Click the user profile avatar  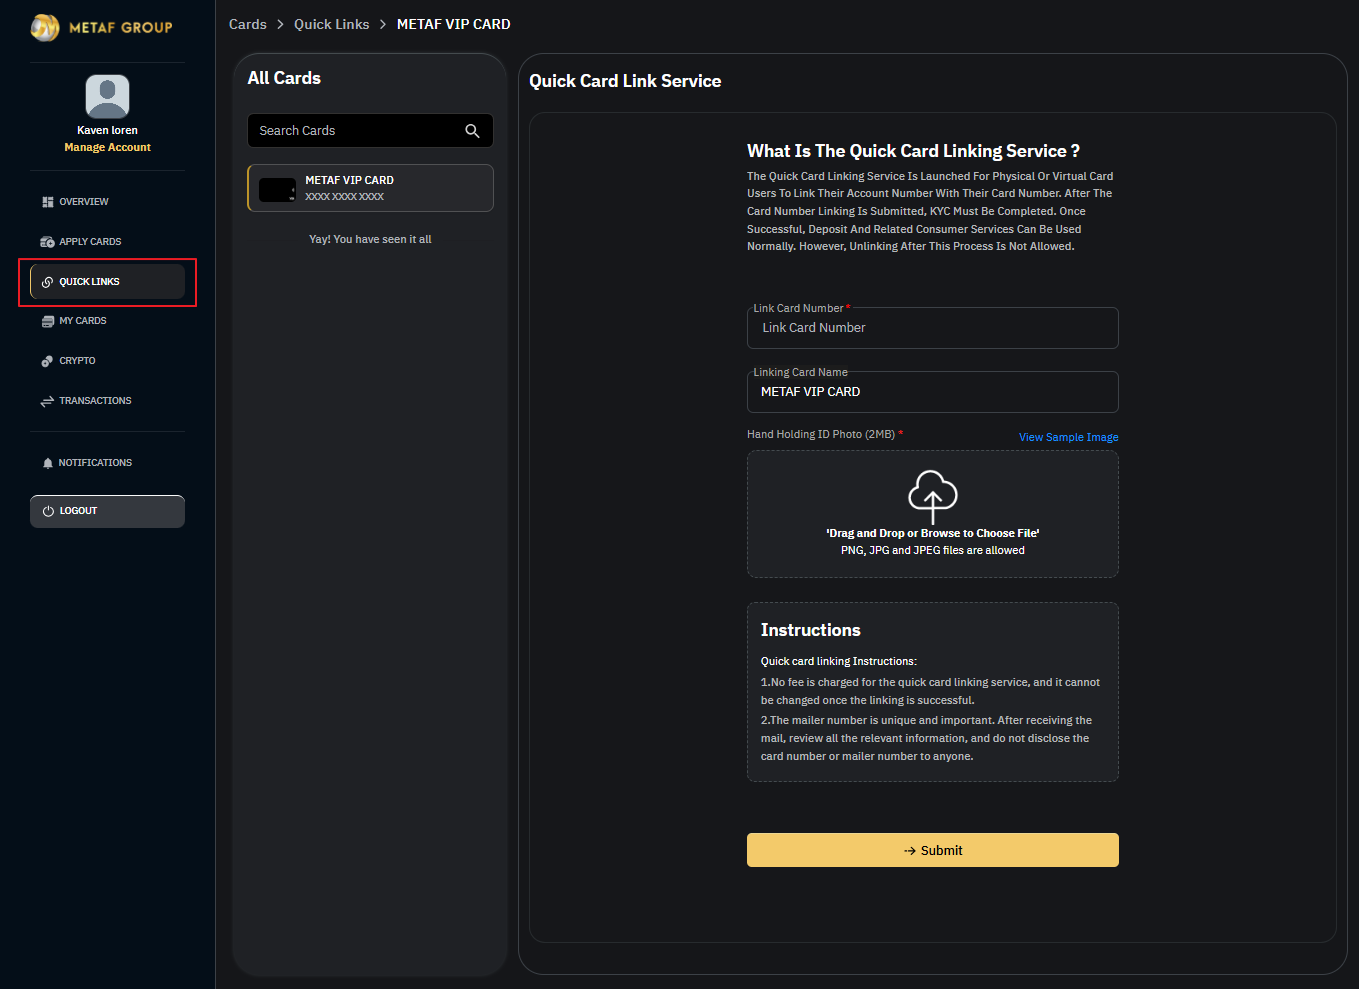point(107,97)
